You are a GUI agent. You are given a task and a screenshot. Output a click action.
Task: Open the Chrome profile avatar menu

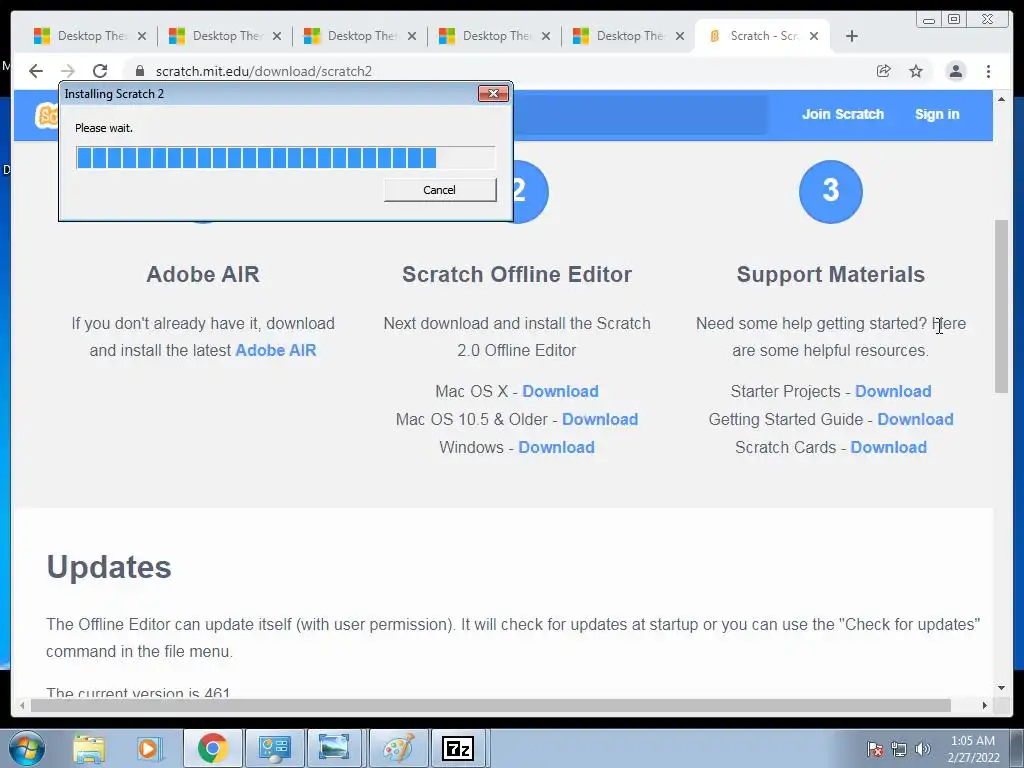955,71
